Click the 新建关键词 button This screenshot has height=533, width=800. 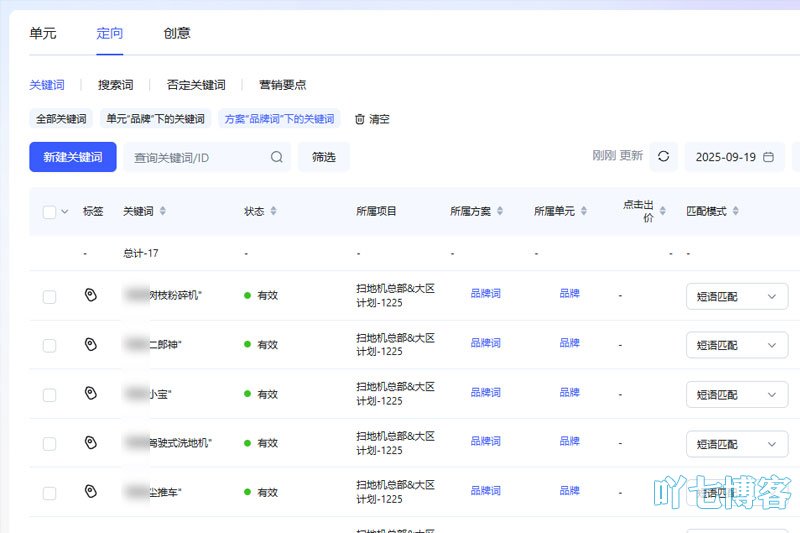(x=72, y=157)
